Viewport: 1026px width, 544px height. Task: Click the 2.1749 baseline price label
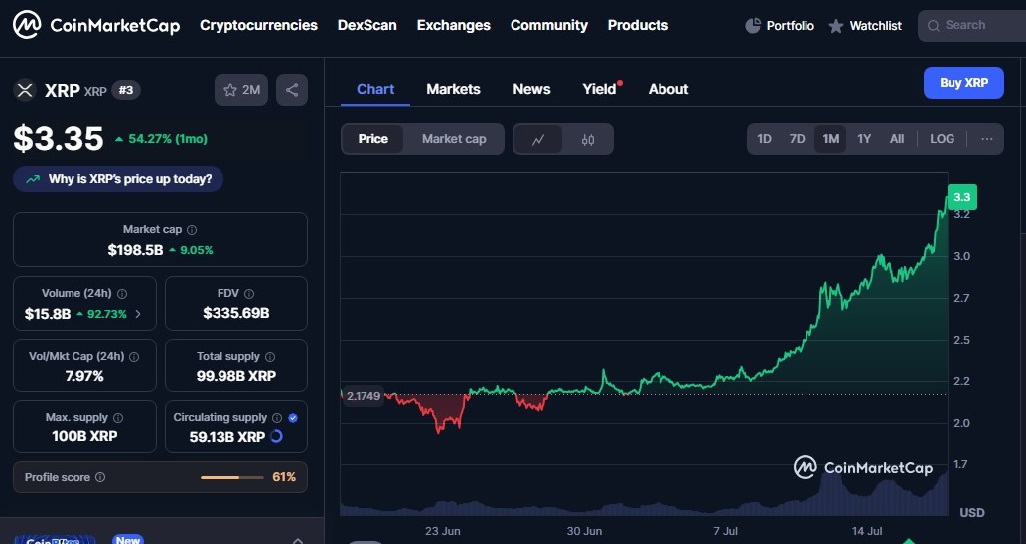click(x=363, y=396)
